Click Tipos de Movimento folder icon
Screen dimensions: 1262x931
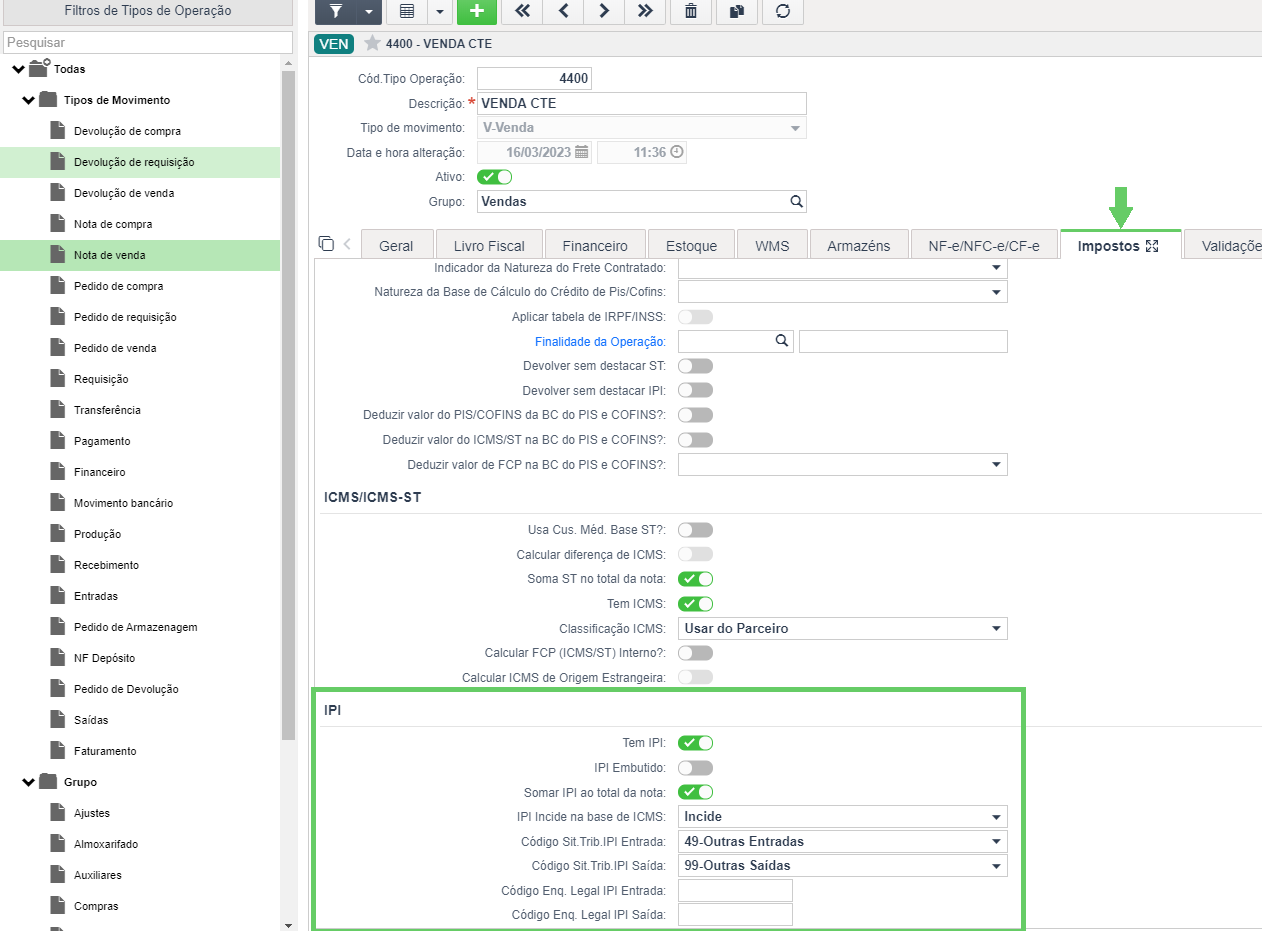[48, 100]
